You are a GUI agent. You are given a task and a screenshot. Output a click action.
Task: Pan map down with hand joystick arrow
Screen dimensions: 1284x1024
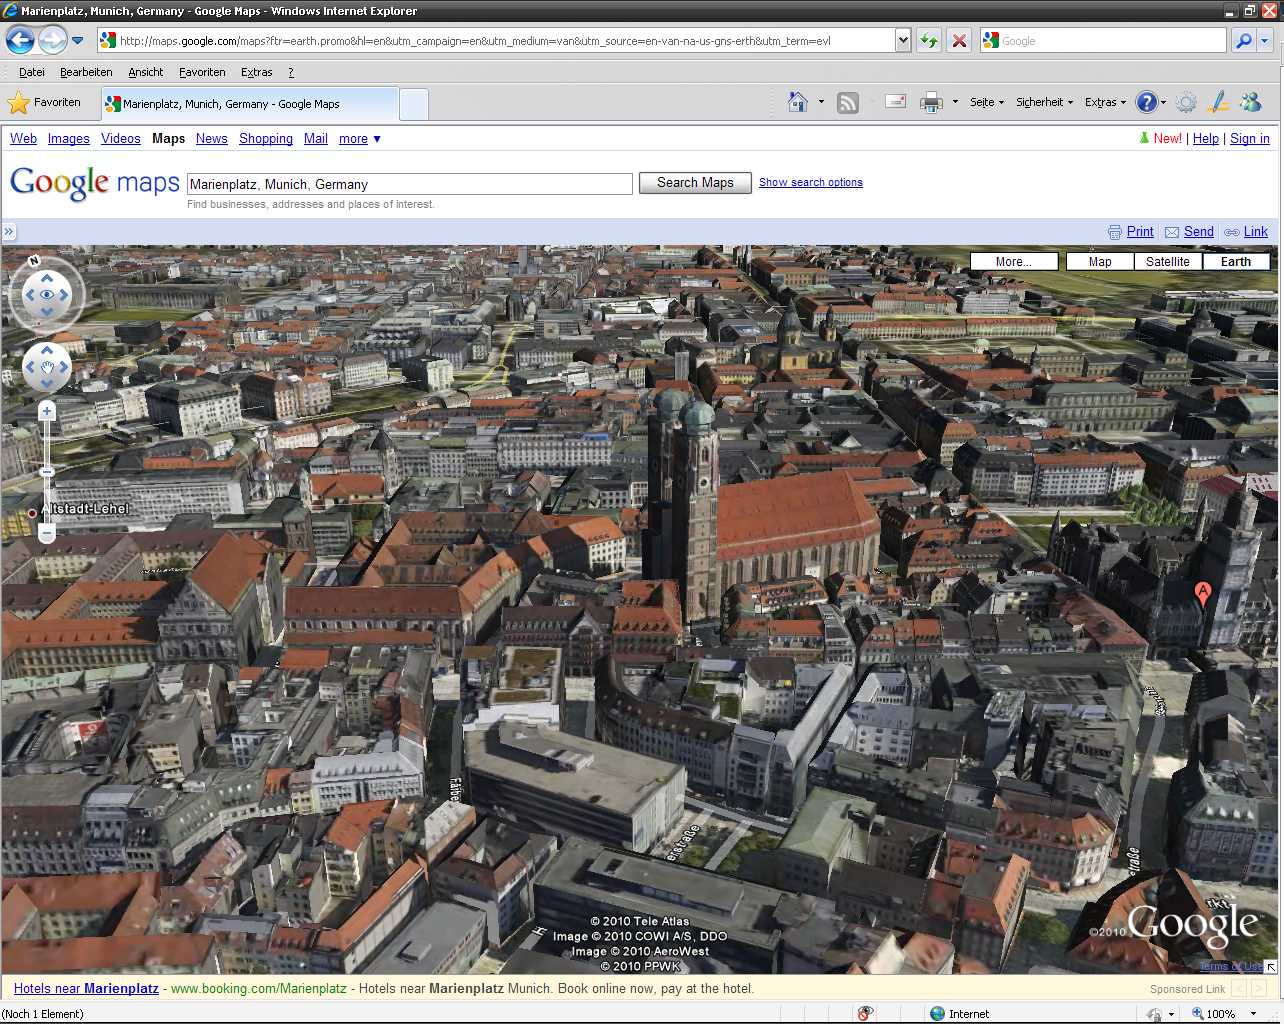[x=47, y=384]
